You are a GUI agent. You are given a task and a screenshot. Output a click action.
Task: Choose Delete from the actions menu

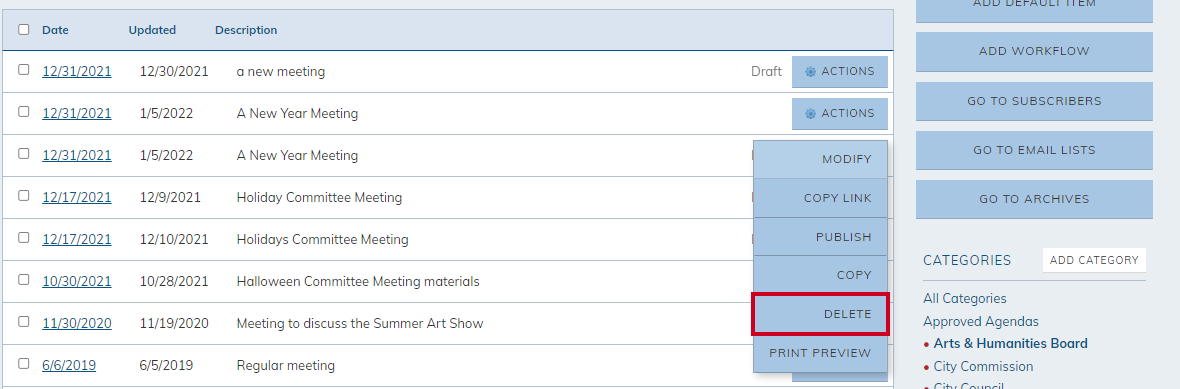(820, 314)
